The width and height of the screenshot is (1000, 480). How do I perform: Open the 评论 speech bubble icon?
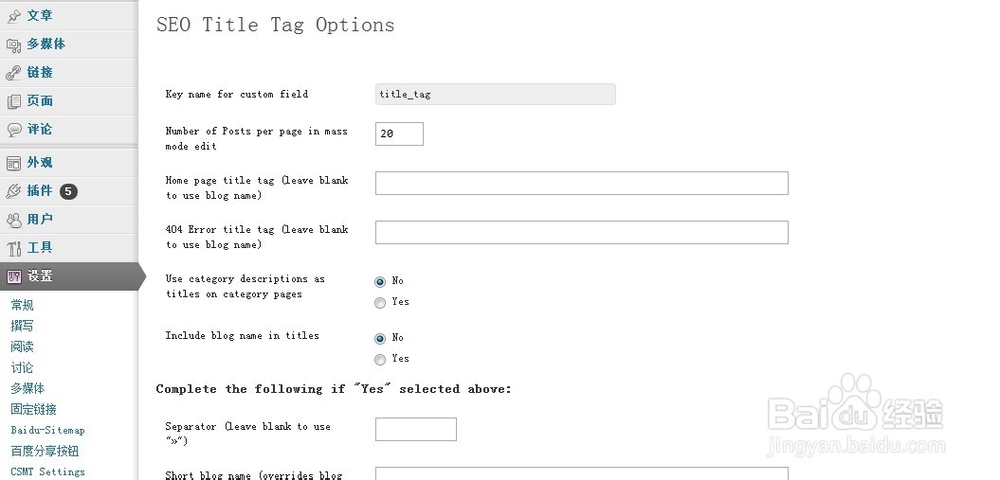click(13, 129)
